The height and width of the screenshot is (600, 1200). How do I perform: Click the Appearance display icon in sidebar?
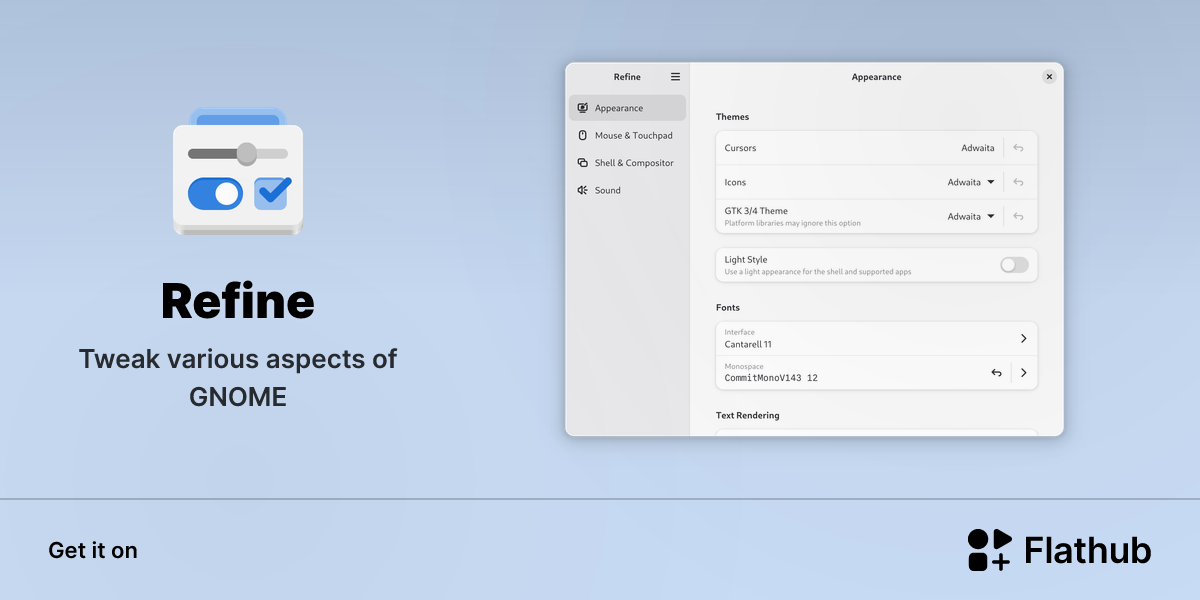tap(582, 108)
